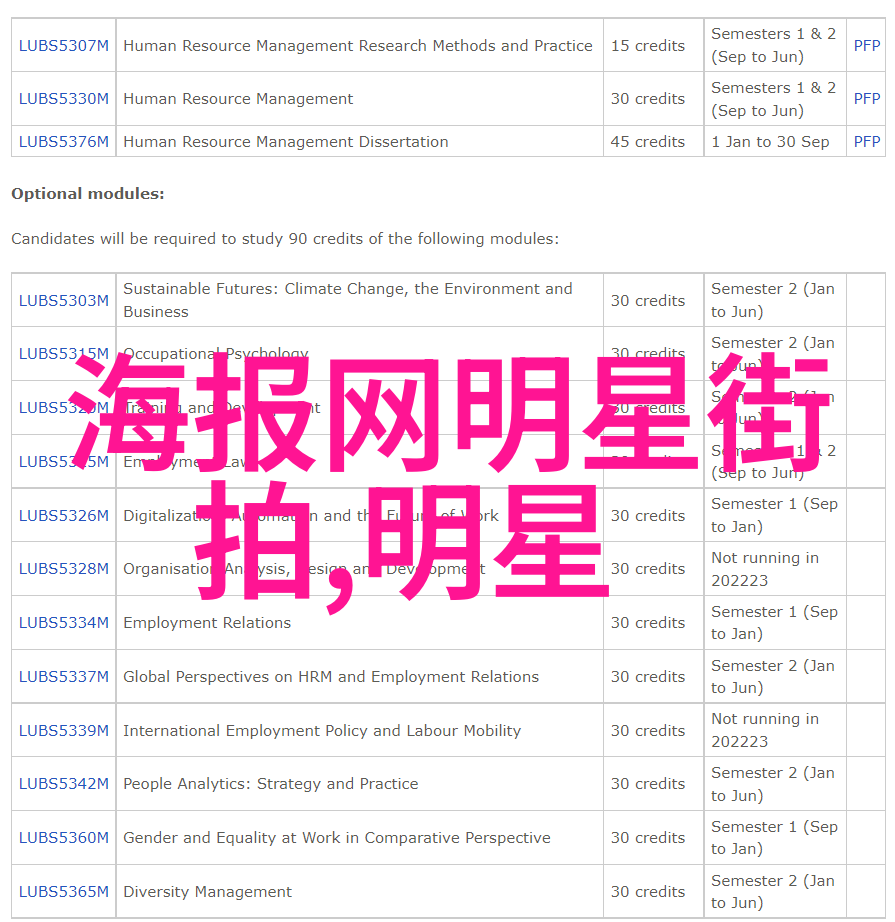895x922 pixels.
Task: Click PFP link in LUBS5330M row
Action: click(867, 99)
